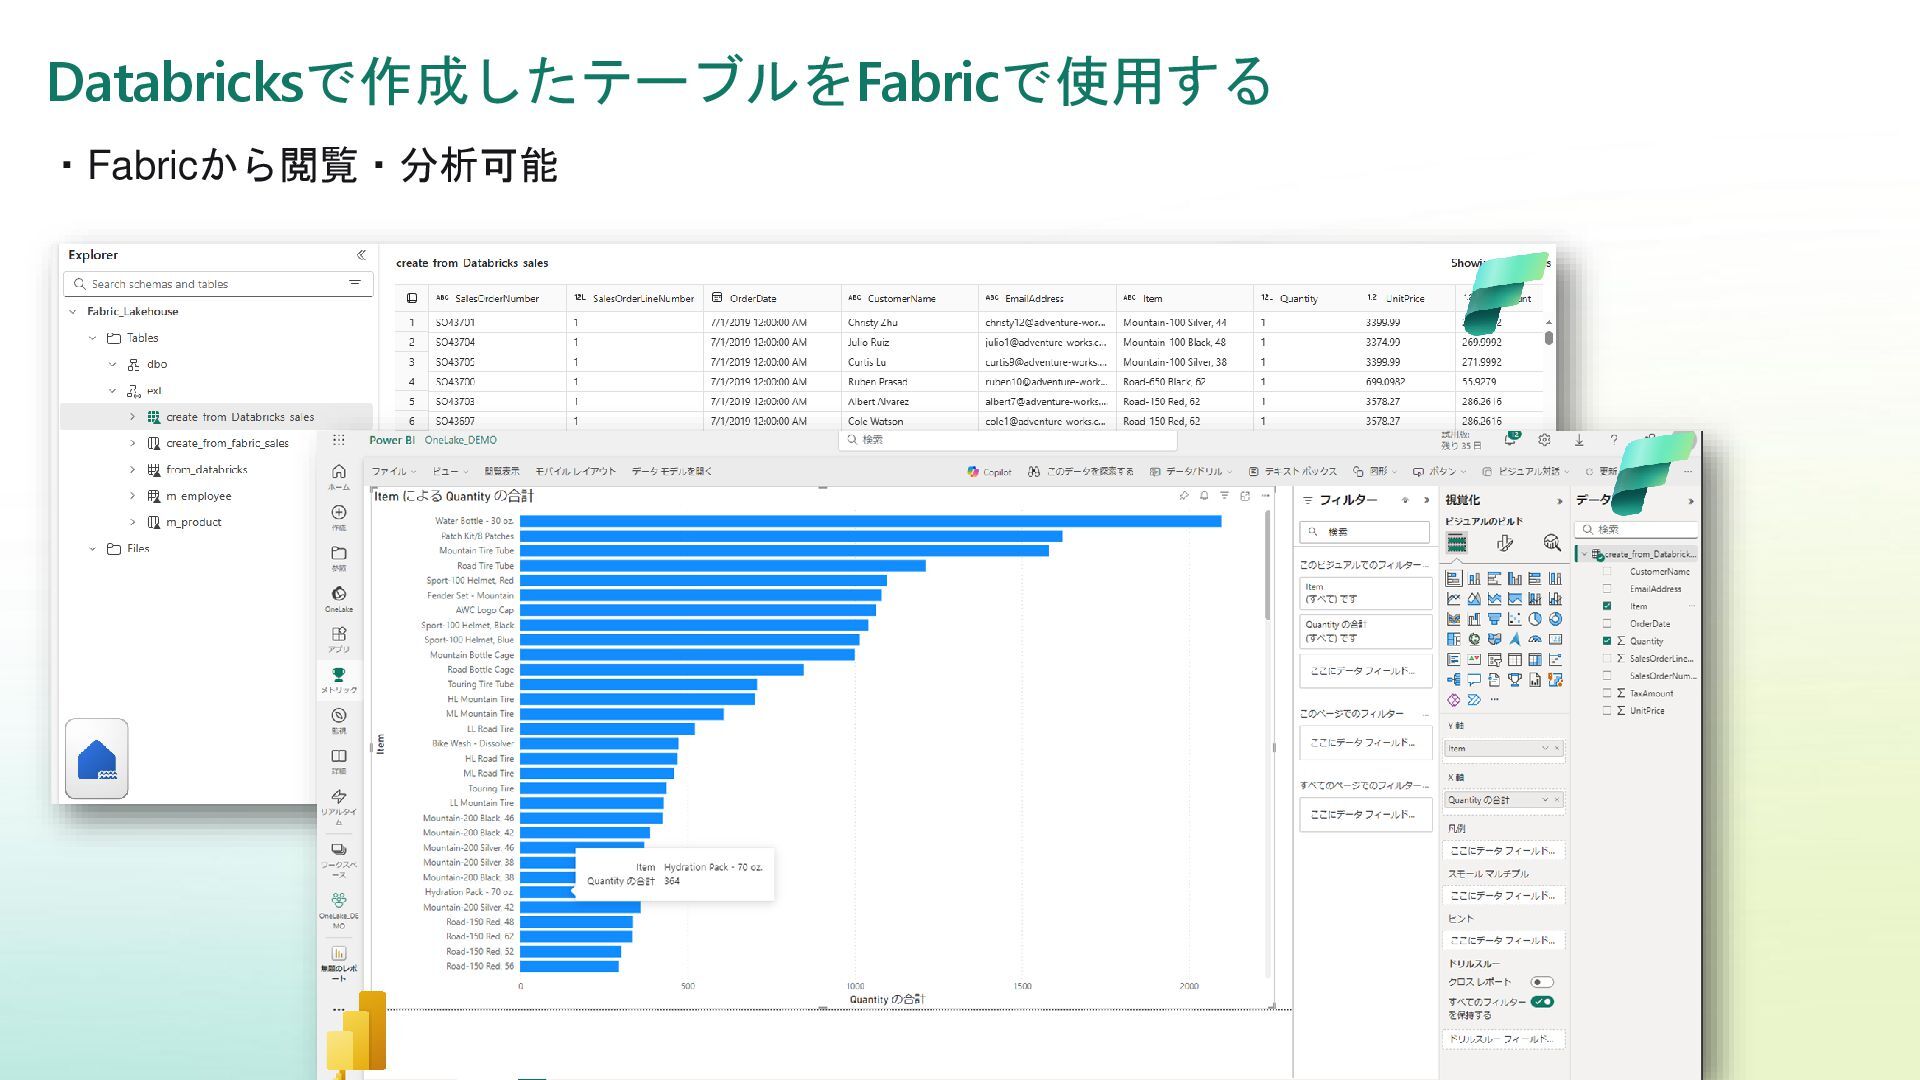The height and width of the screenshot is (1080, 1920).
Task: Click the OneLake_DEMO workspace link
Action: click(460, 440)
